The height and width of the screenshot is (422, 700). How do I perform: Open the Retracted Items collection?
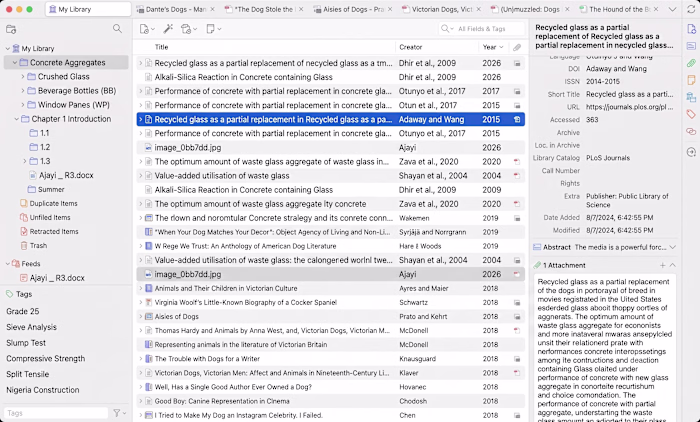click(54, 231)
